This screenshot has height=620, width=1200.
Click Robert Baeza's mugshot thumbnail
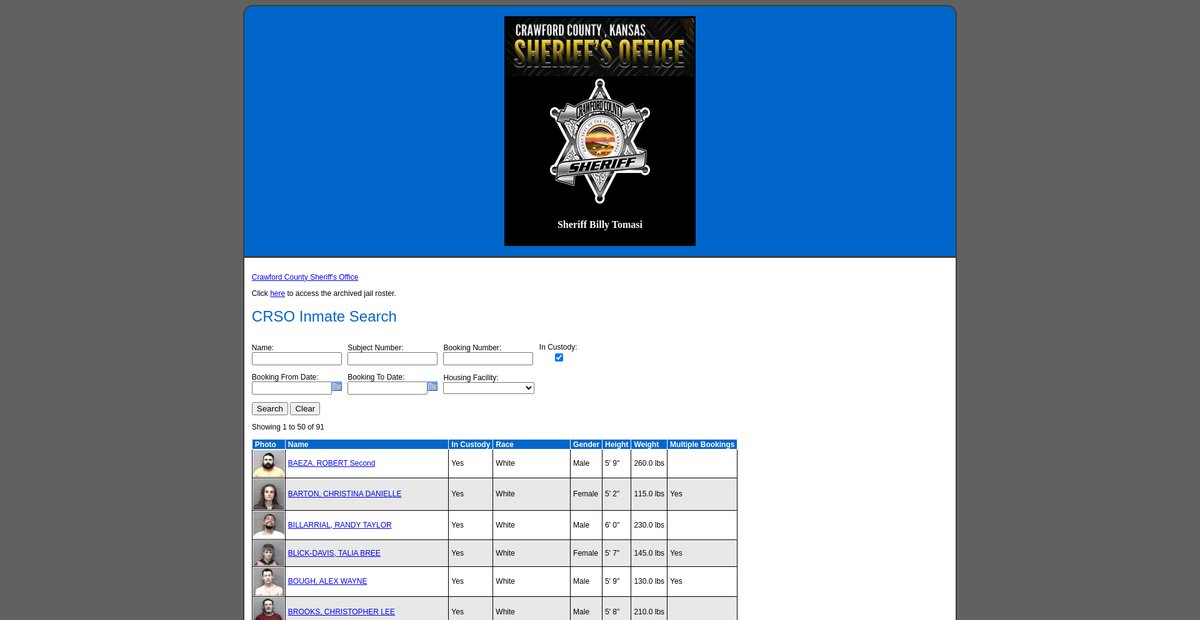(x=269, y=464)
